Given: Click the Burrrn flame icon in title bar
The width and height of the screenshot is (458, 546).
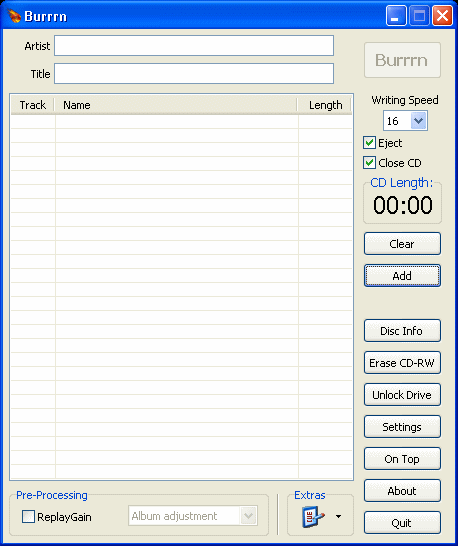Looking at the screenshot, I should coord(14,16).
